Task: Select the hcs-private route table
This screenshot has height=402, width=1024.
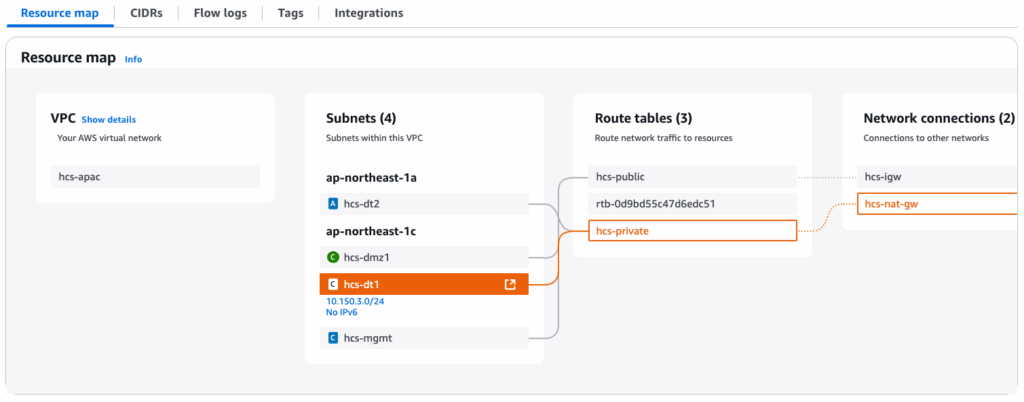Action: pos(691,231)
